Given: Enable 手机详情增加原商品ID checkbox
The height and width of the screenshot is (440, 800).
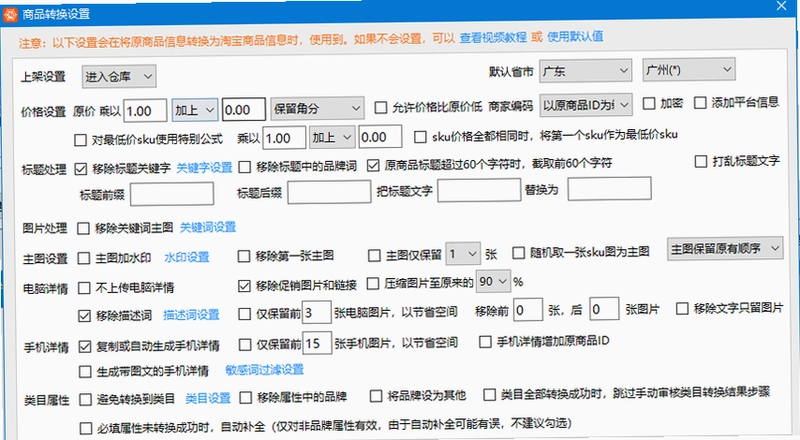Looking at the screenshot, I should 485,341.
